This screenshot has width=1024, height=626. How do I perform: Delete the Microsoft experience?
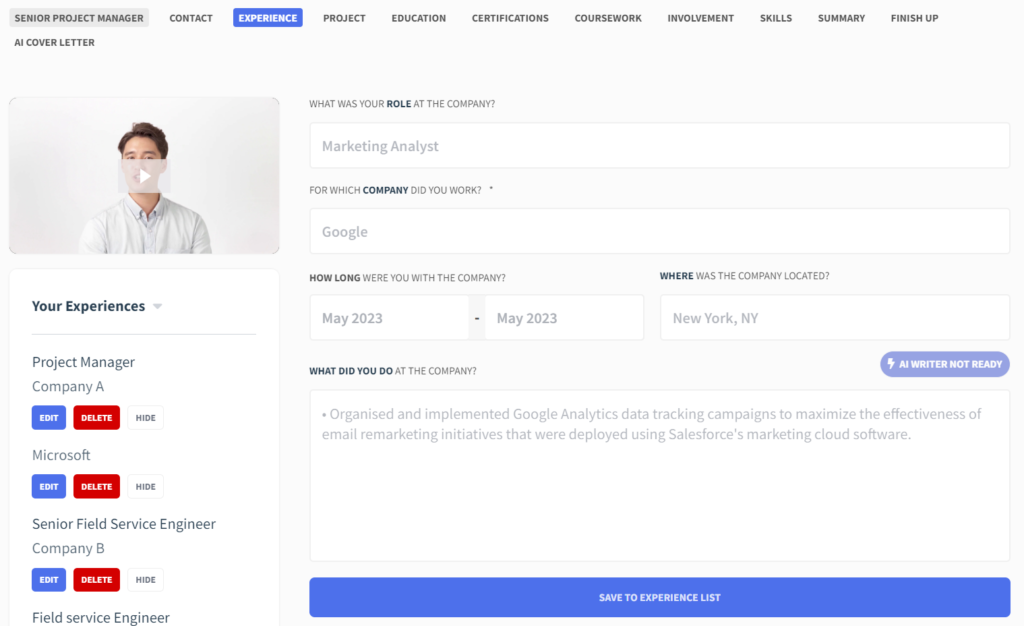[x=97, y=486]
